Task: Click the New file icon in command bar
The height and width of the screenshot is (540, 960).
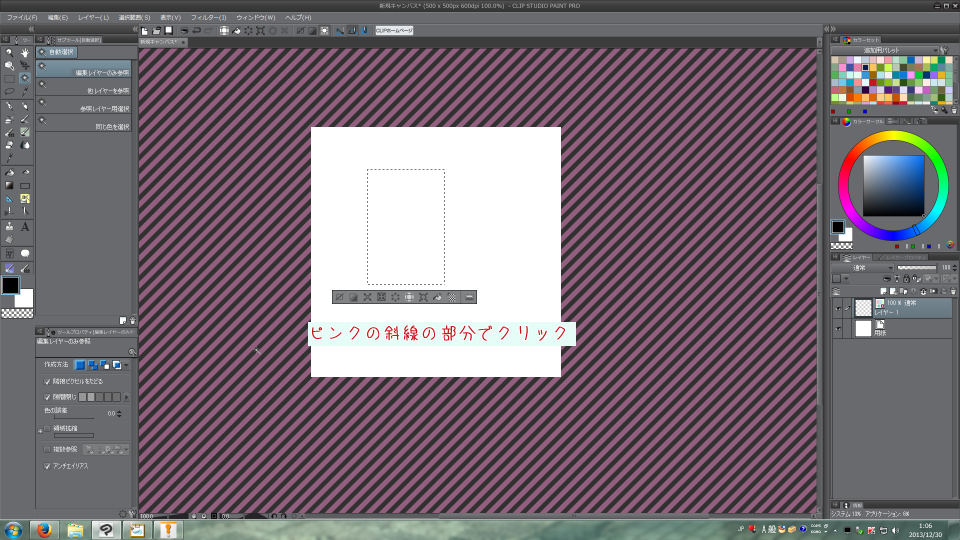Action: pyautogui.click(x=144, y=31)
